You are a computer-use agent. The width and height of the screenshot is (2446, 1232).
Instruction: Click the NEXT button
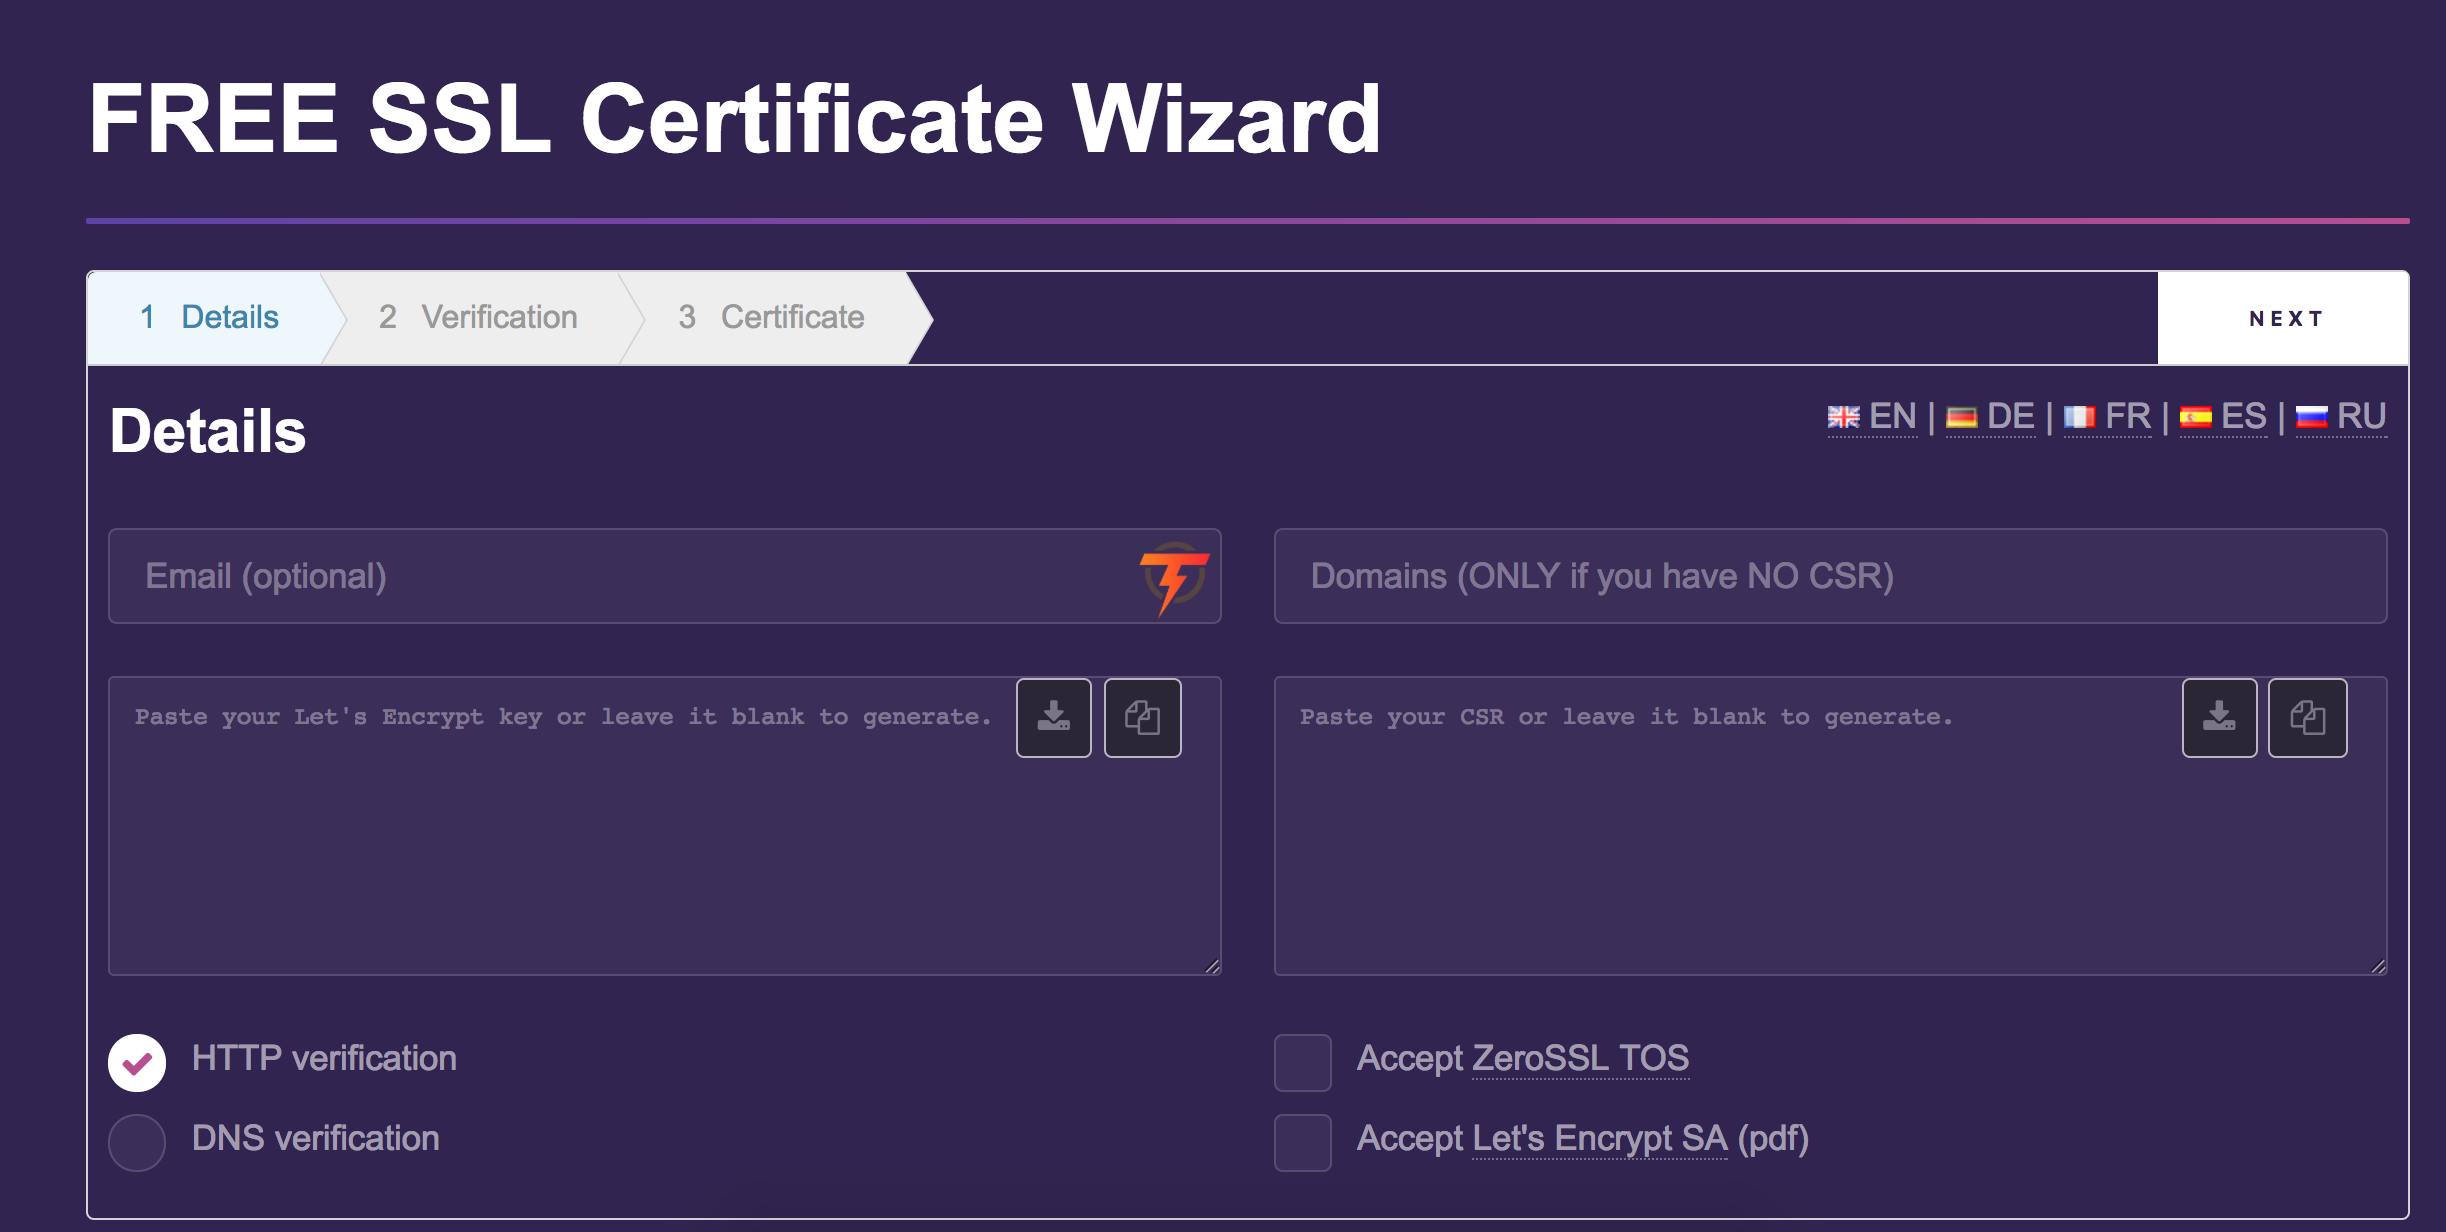coord(2285,317)
